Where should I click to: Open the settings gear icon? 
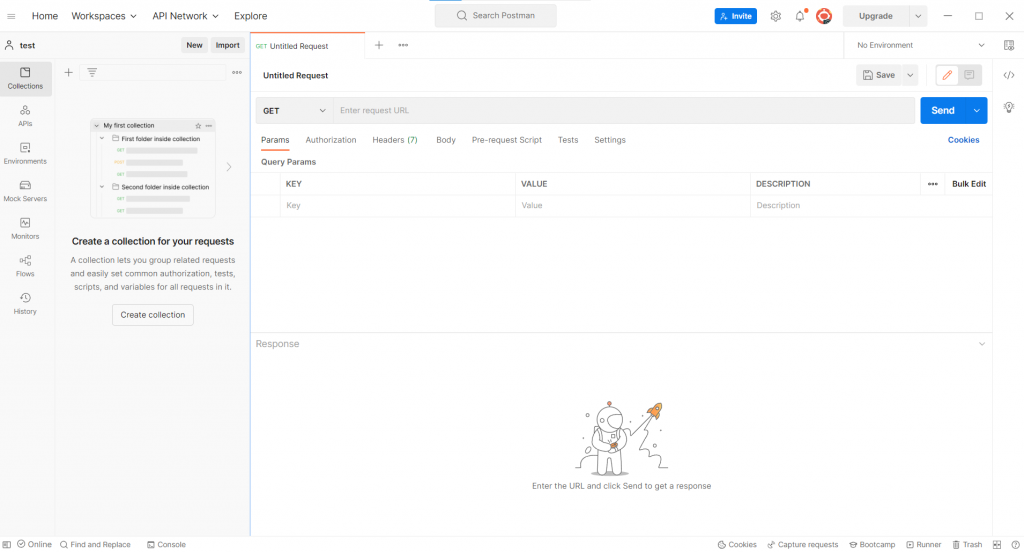pos(775,16)
